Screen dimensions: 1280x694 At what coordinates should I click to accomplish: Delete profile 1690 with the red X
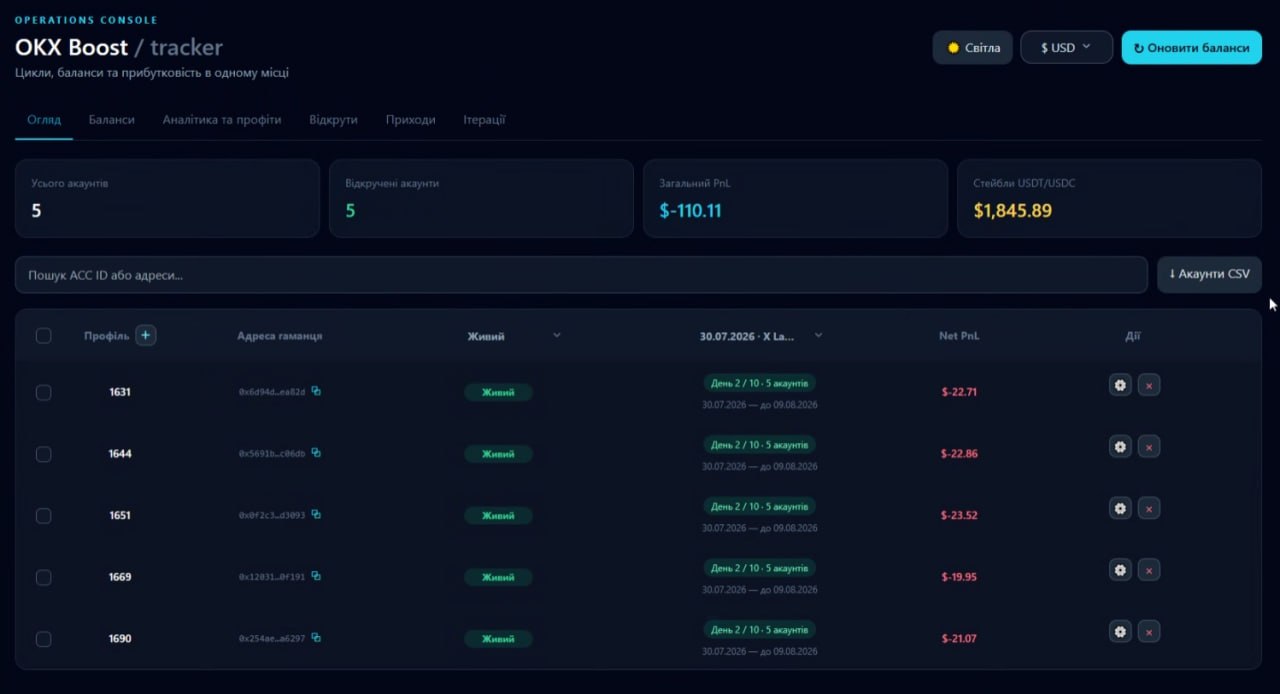click(1149, 632)
